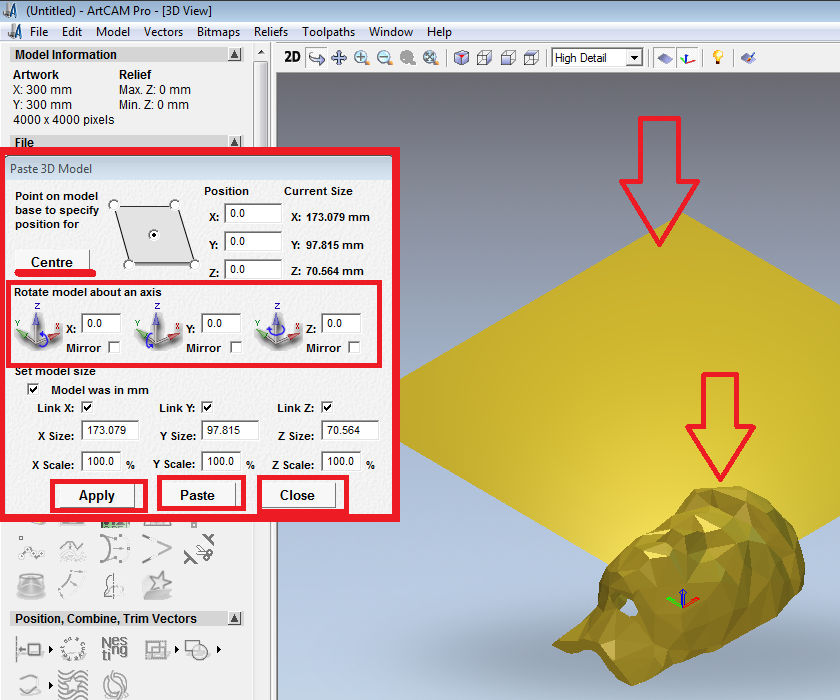Enable Mirror for Y axis rotation
This screenshot has width=840, height=700.
click(236, 348)
